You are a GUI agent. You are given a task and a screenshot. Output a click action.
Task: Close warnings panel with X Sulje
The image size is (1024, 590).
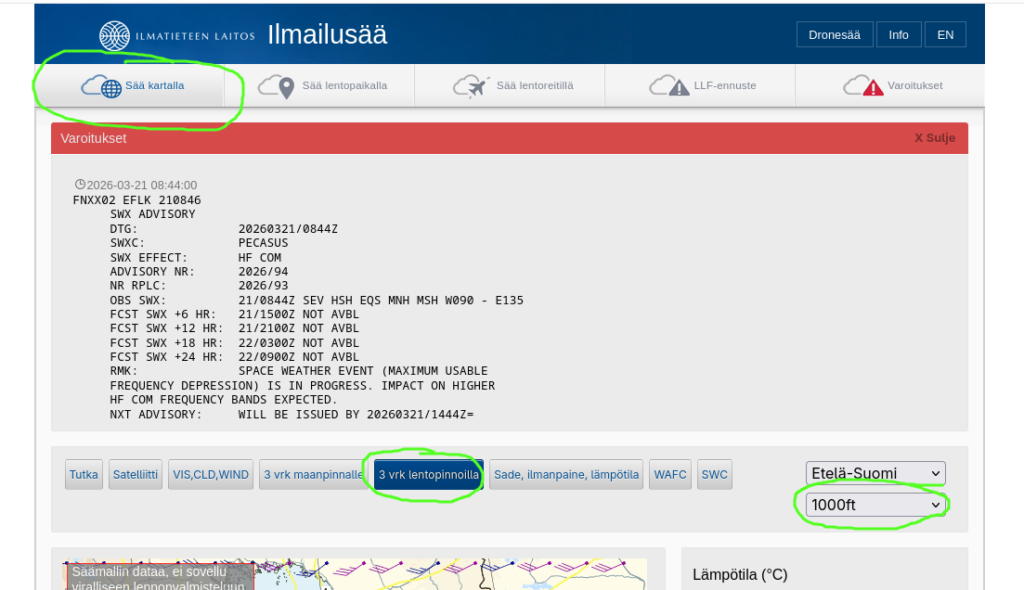[x=934, y=138]
